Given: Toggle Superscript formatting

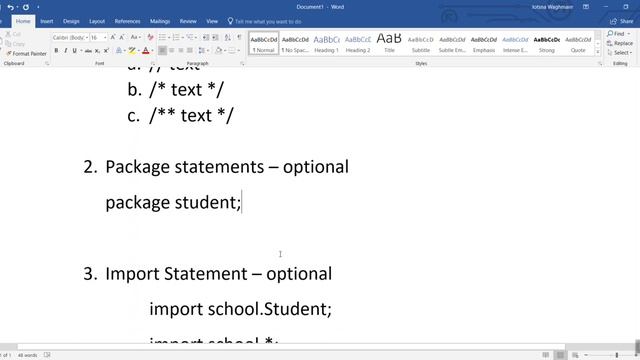Looking at the screenshot, I should tap(106, 51).
